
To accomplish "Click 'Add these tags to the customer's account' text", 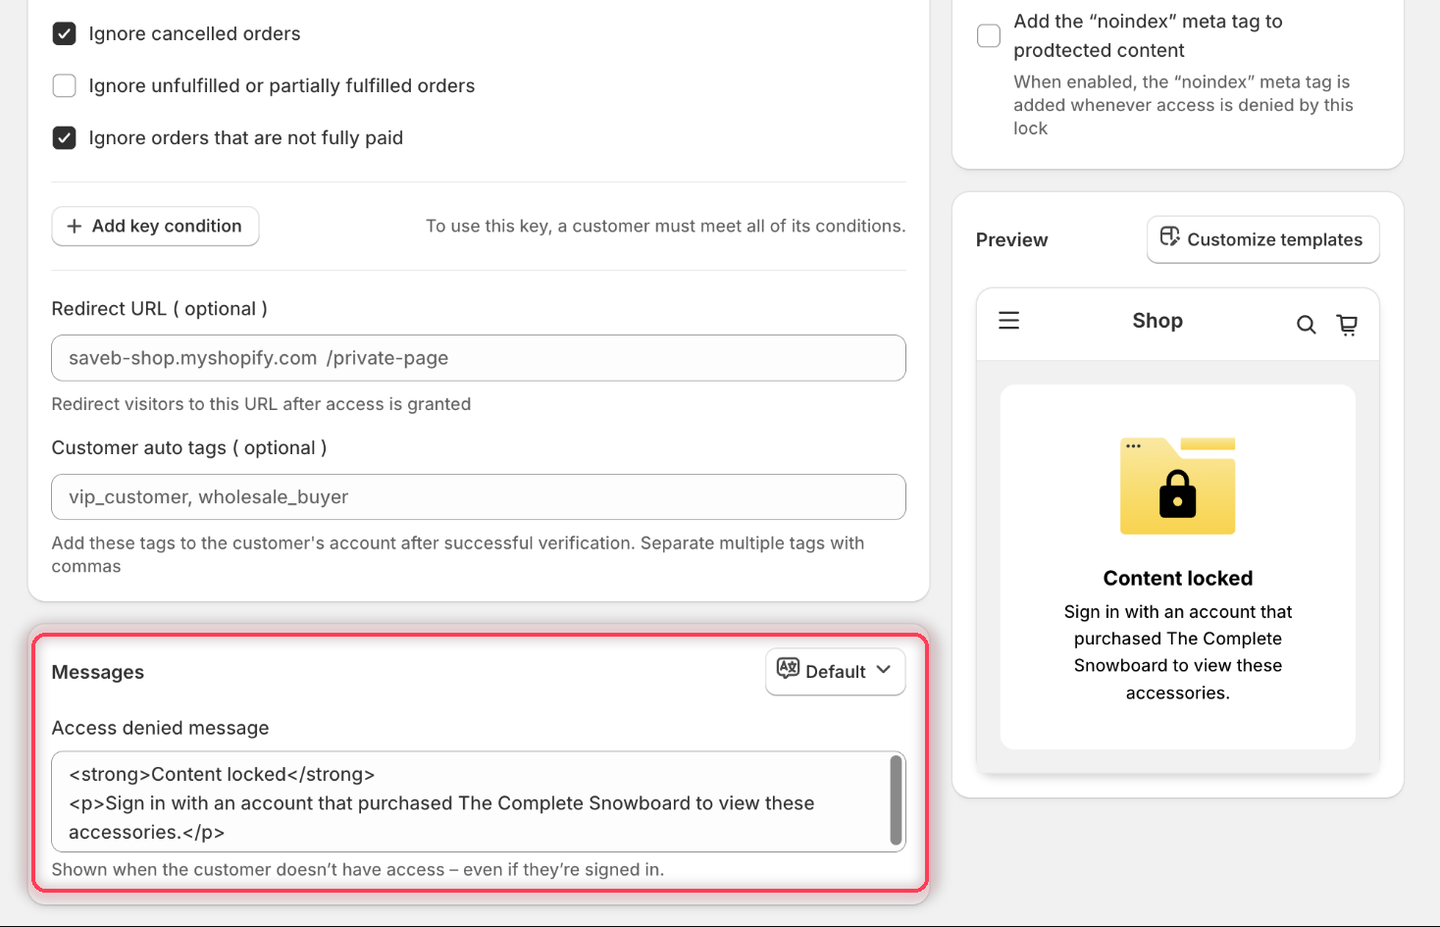I will (458, 554).
